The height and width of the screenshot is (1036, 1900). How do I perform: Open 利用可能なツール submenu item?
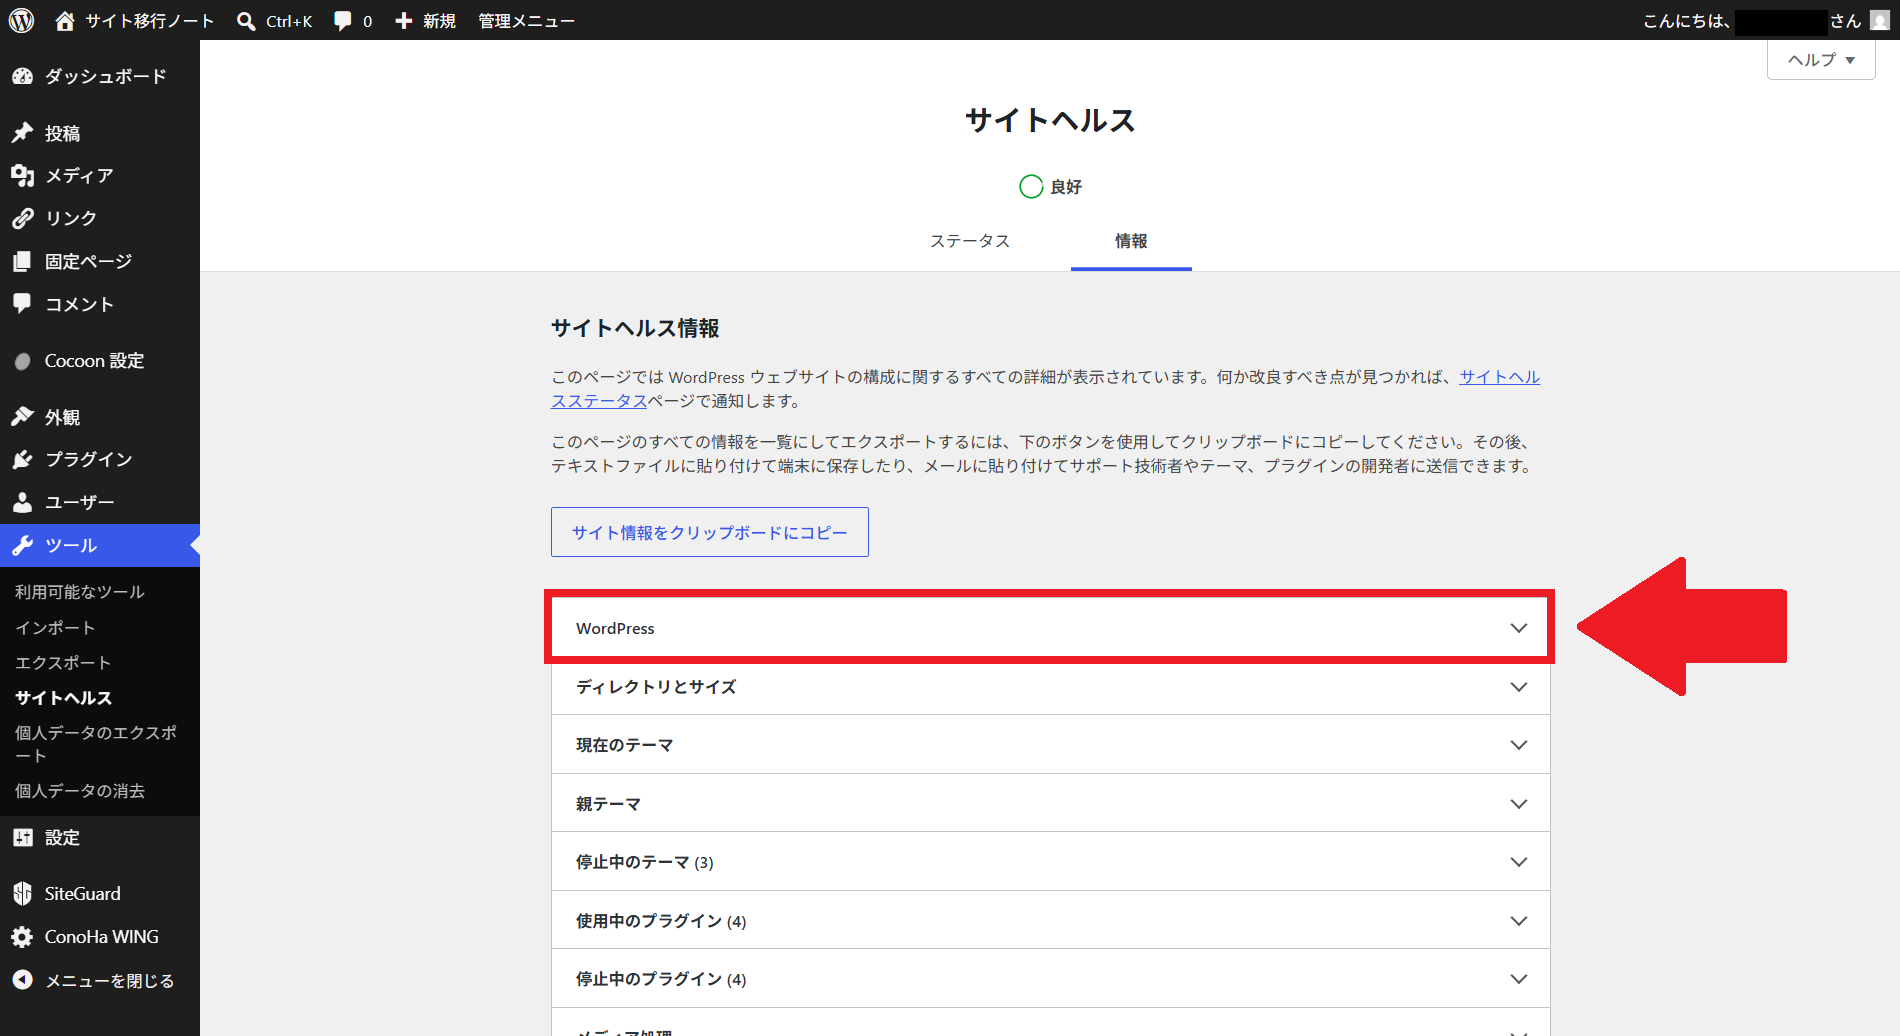point(80,592)
